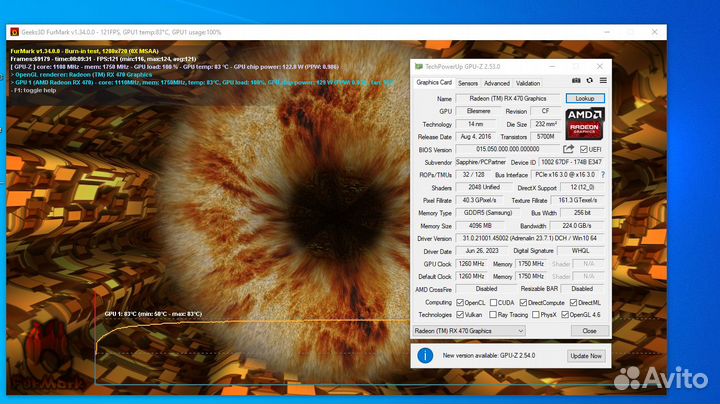The image size is (720, 404).
Task: Click the FurMark burn-in test header line
Action: coord(84,51)
